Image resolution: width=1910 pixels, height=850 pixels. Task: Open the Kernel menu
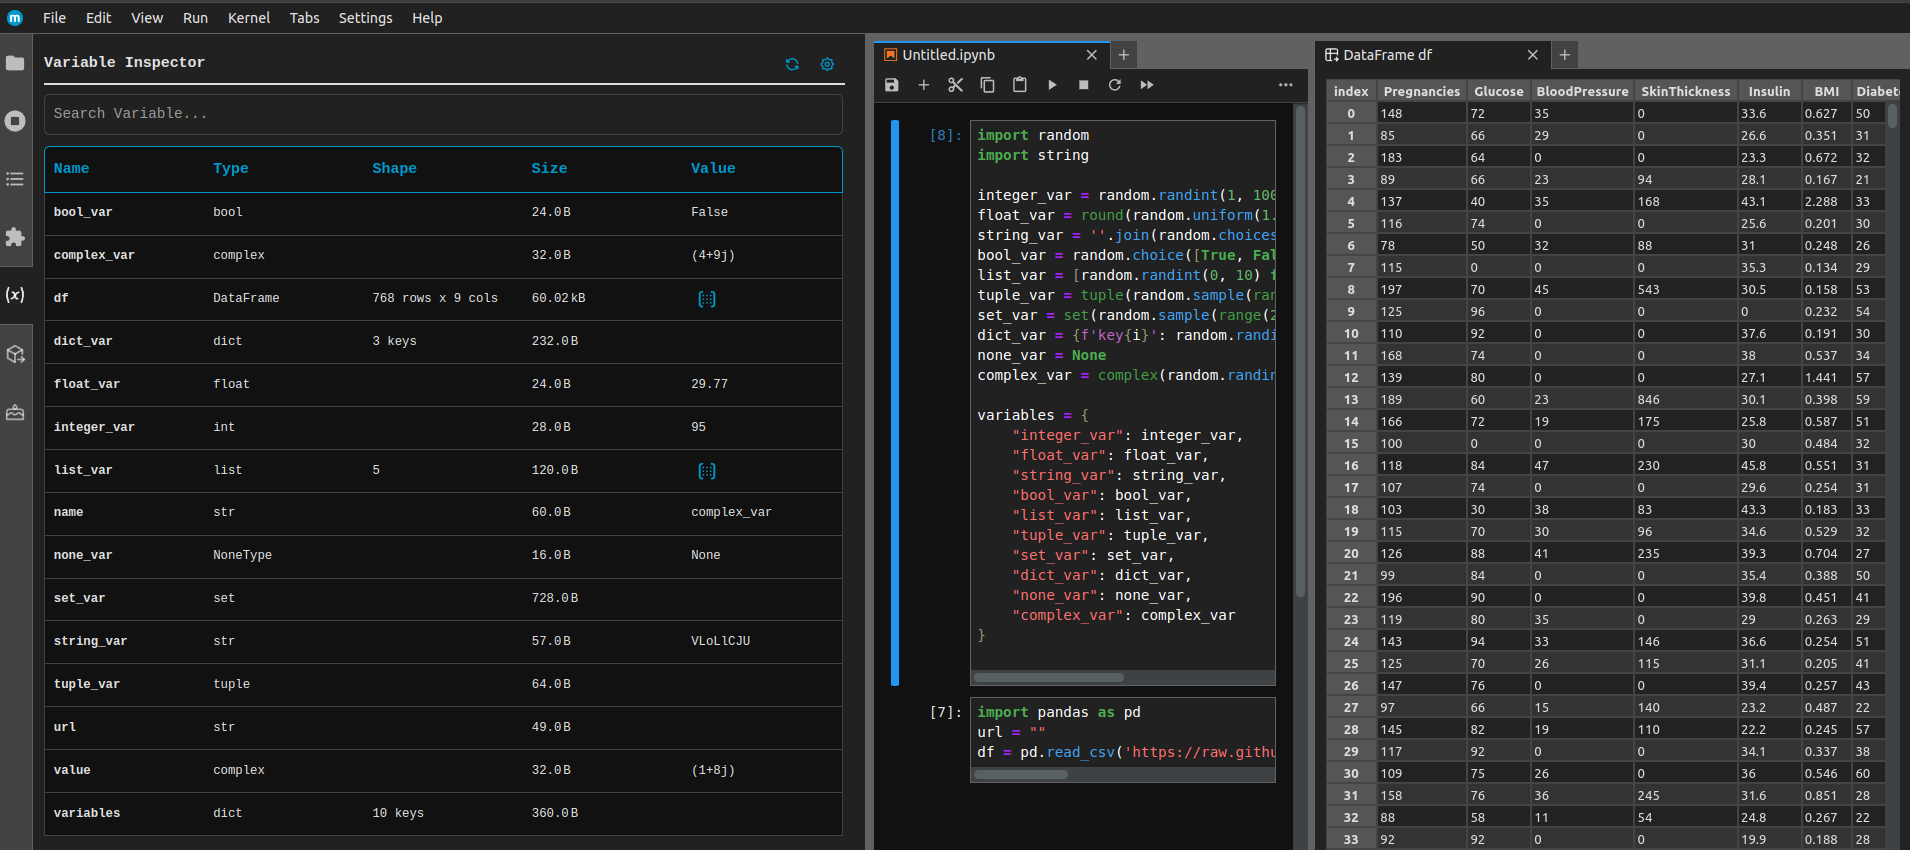point(248,18)
